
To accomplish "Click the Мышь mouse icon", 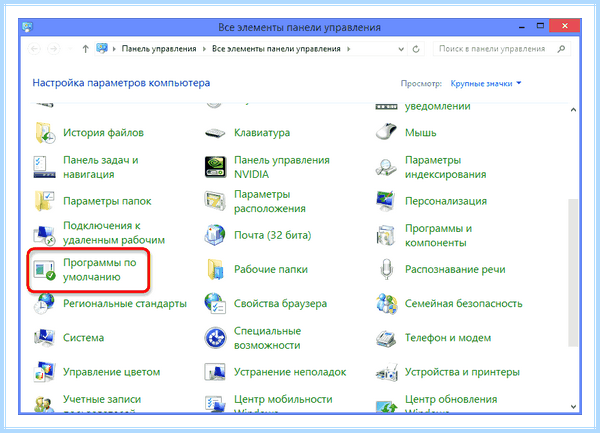I will coord(386,132).
